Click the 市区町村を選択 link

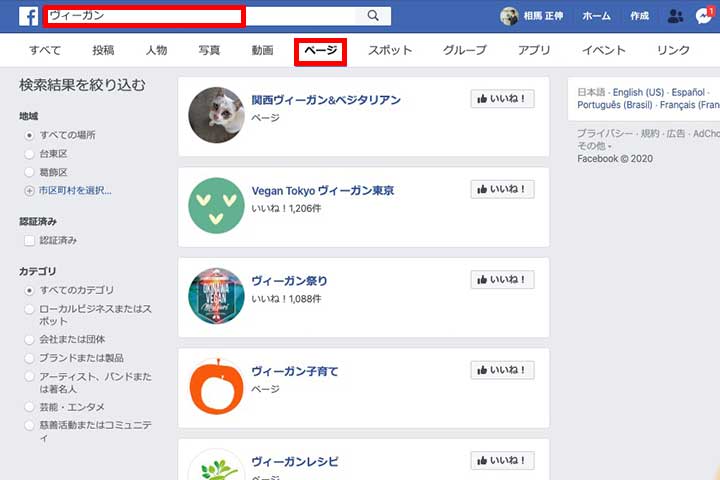(75, 191)
